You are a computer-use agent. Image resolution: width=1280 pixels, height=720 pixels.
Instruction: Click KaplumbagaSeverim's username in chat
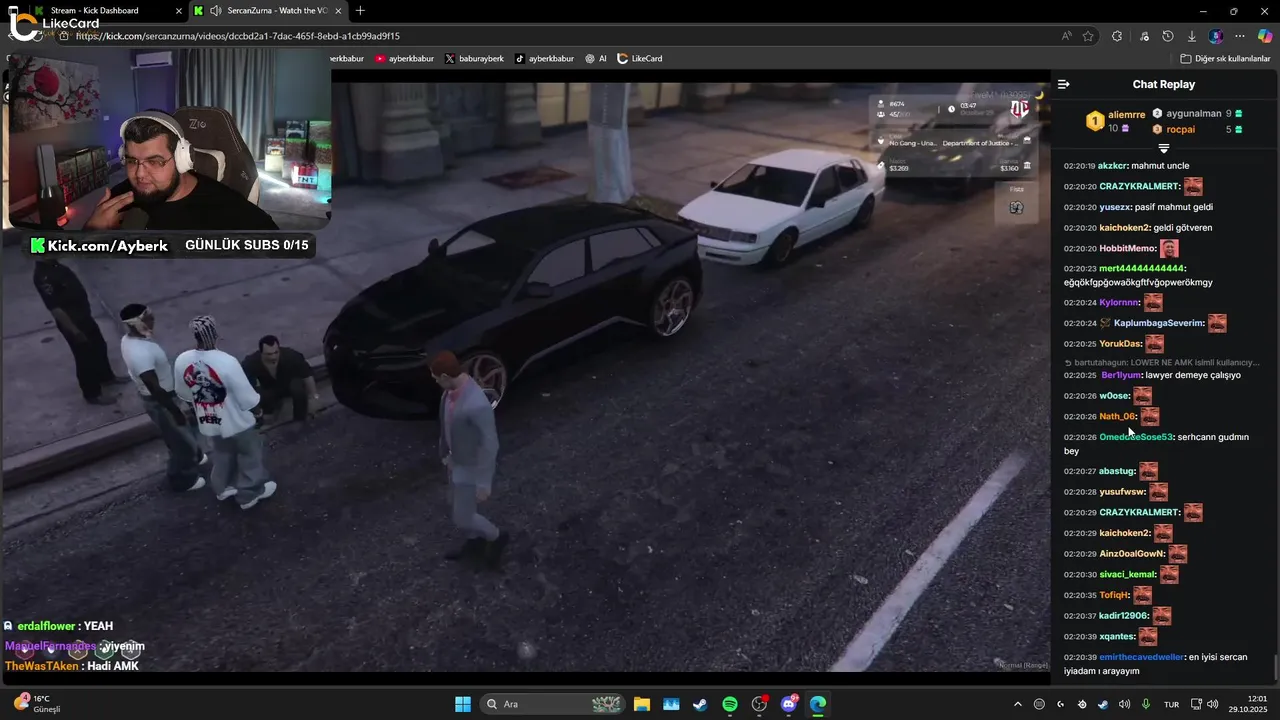(1159, 324)
